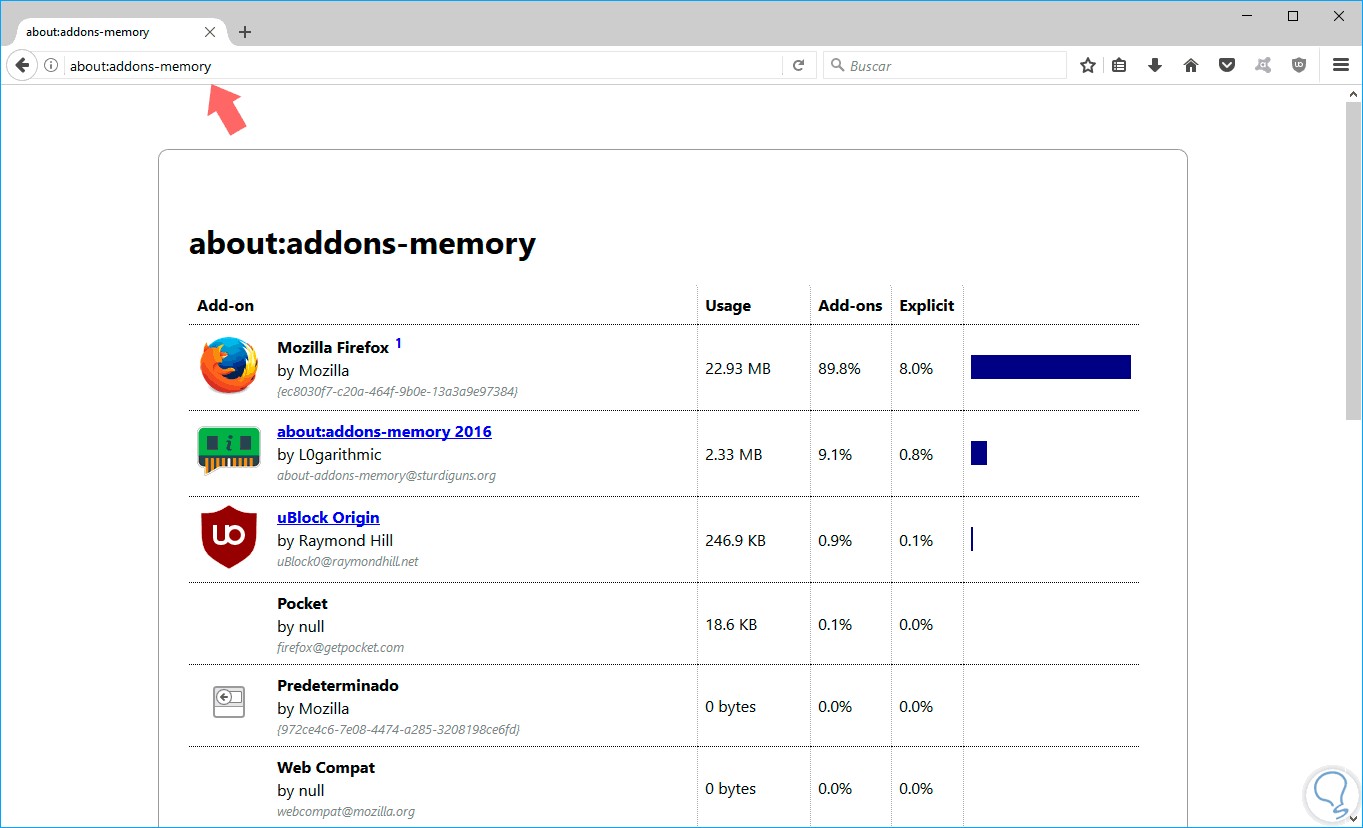Screen dimensions: 1363x828
Task: Reload the current page
Action: [798, 66]
